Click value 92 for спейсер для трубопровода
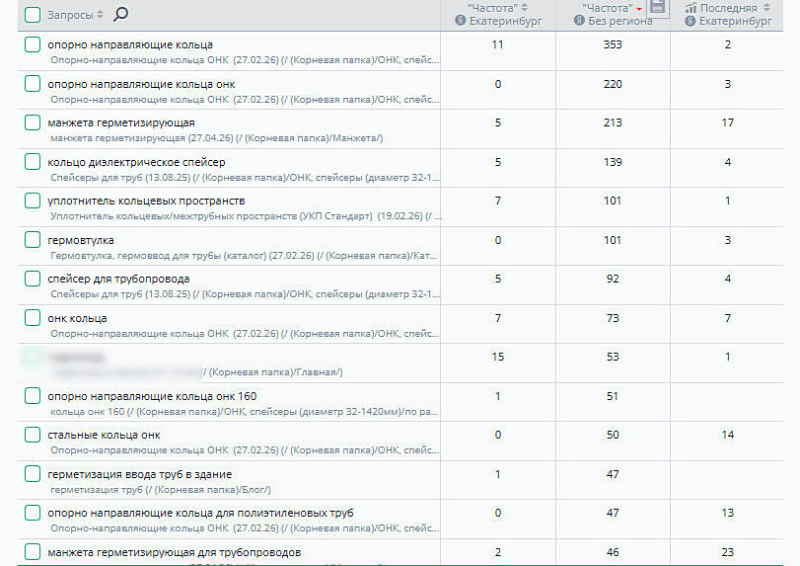The image size is (800, 566). (x=613, y=279)
